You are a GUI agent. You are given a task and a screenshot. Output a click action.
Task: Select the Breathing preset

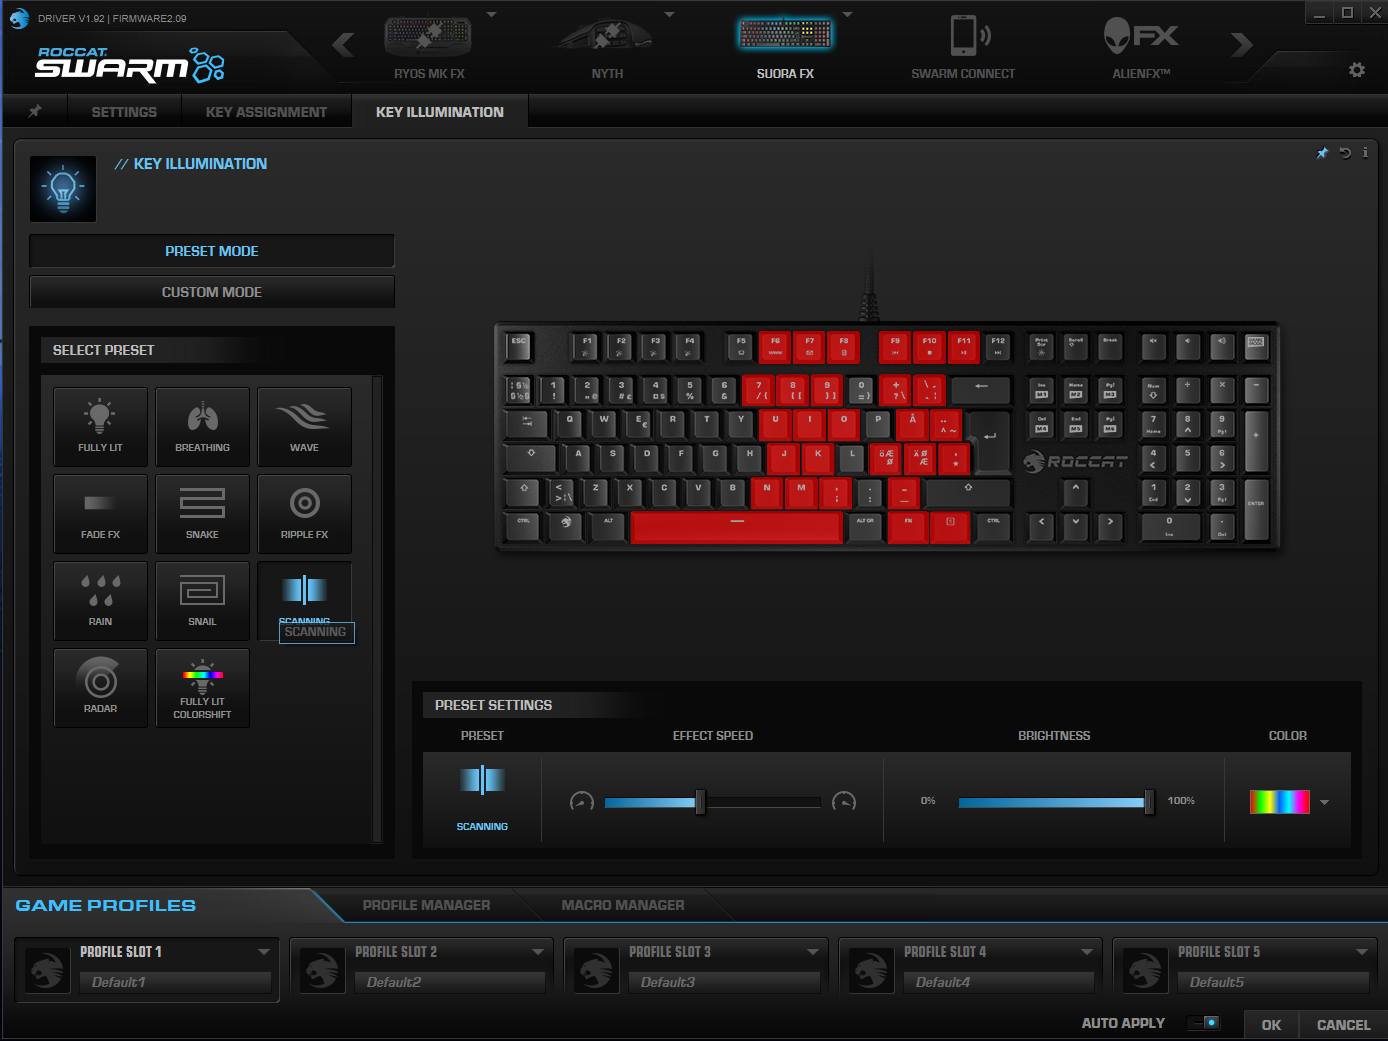pos(202,427)
